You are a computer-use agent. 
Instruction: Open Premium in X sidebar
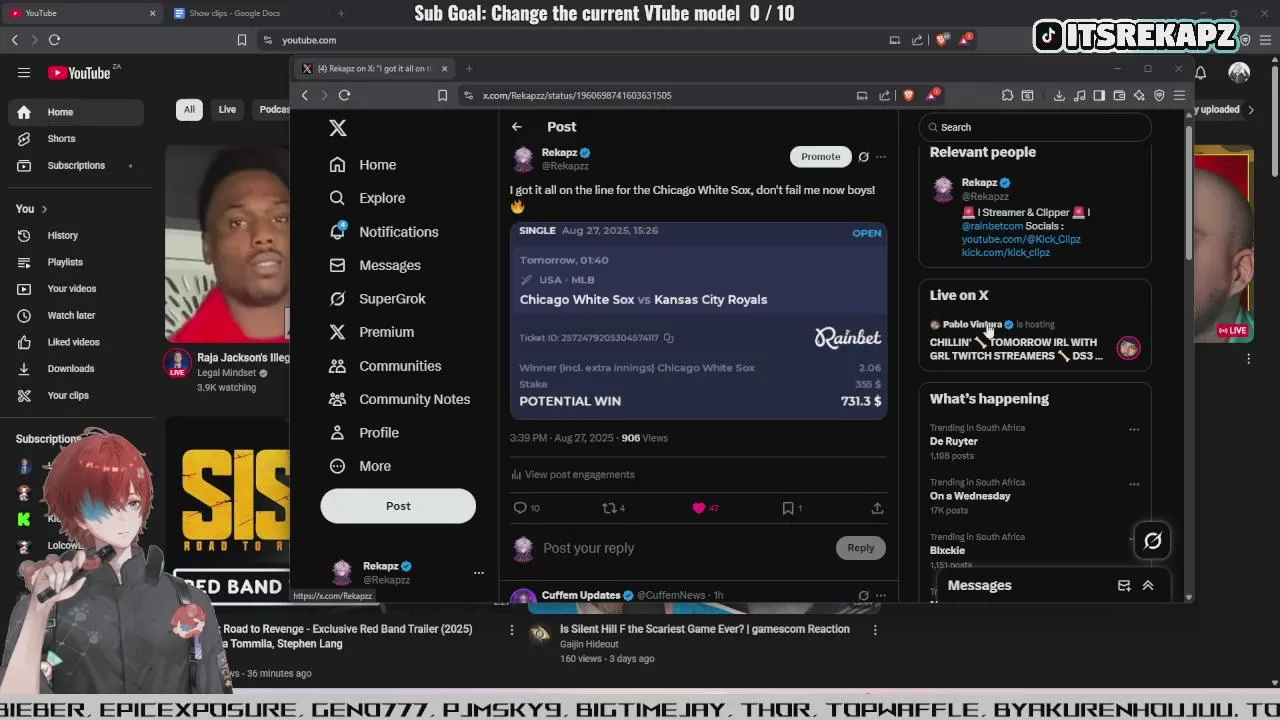pos(371,332)
